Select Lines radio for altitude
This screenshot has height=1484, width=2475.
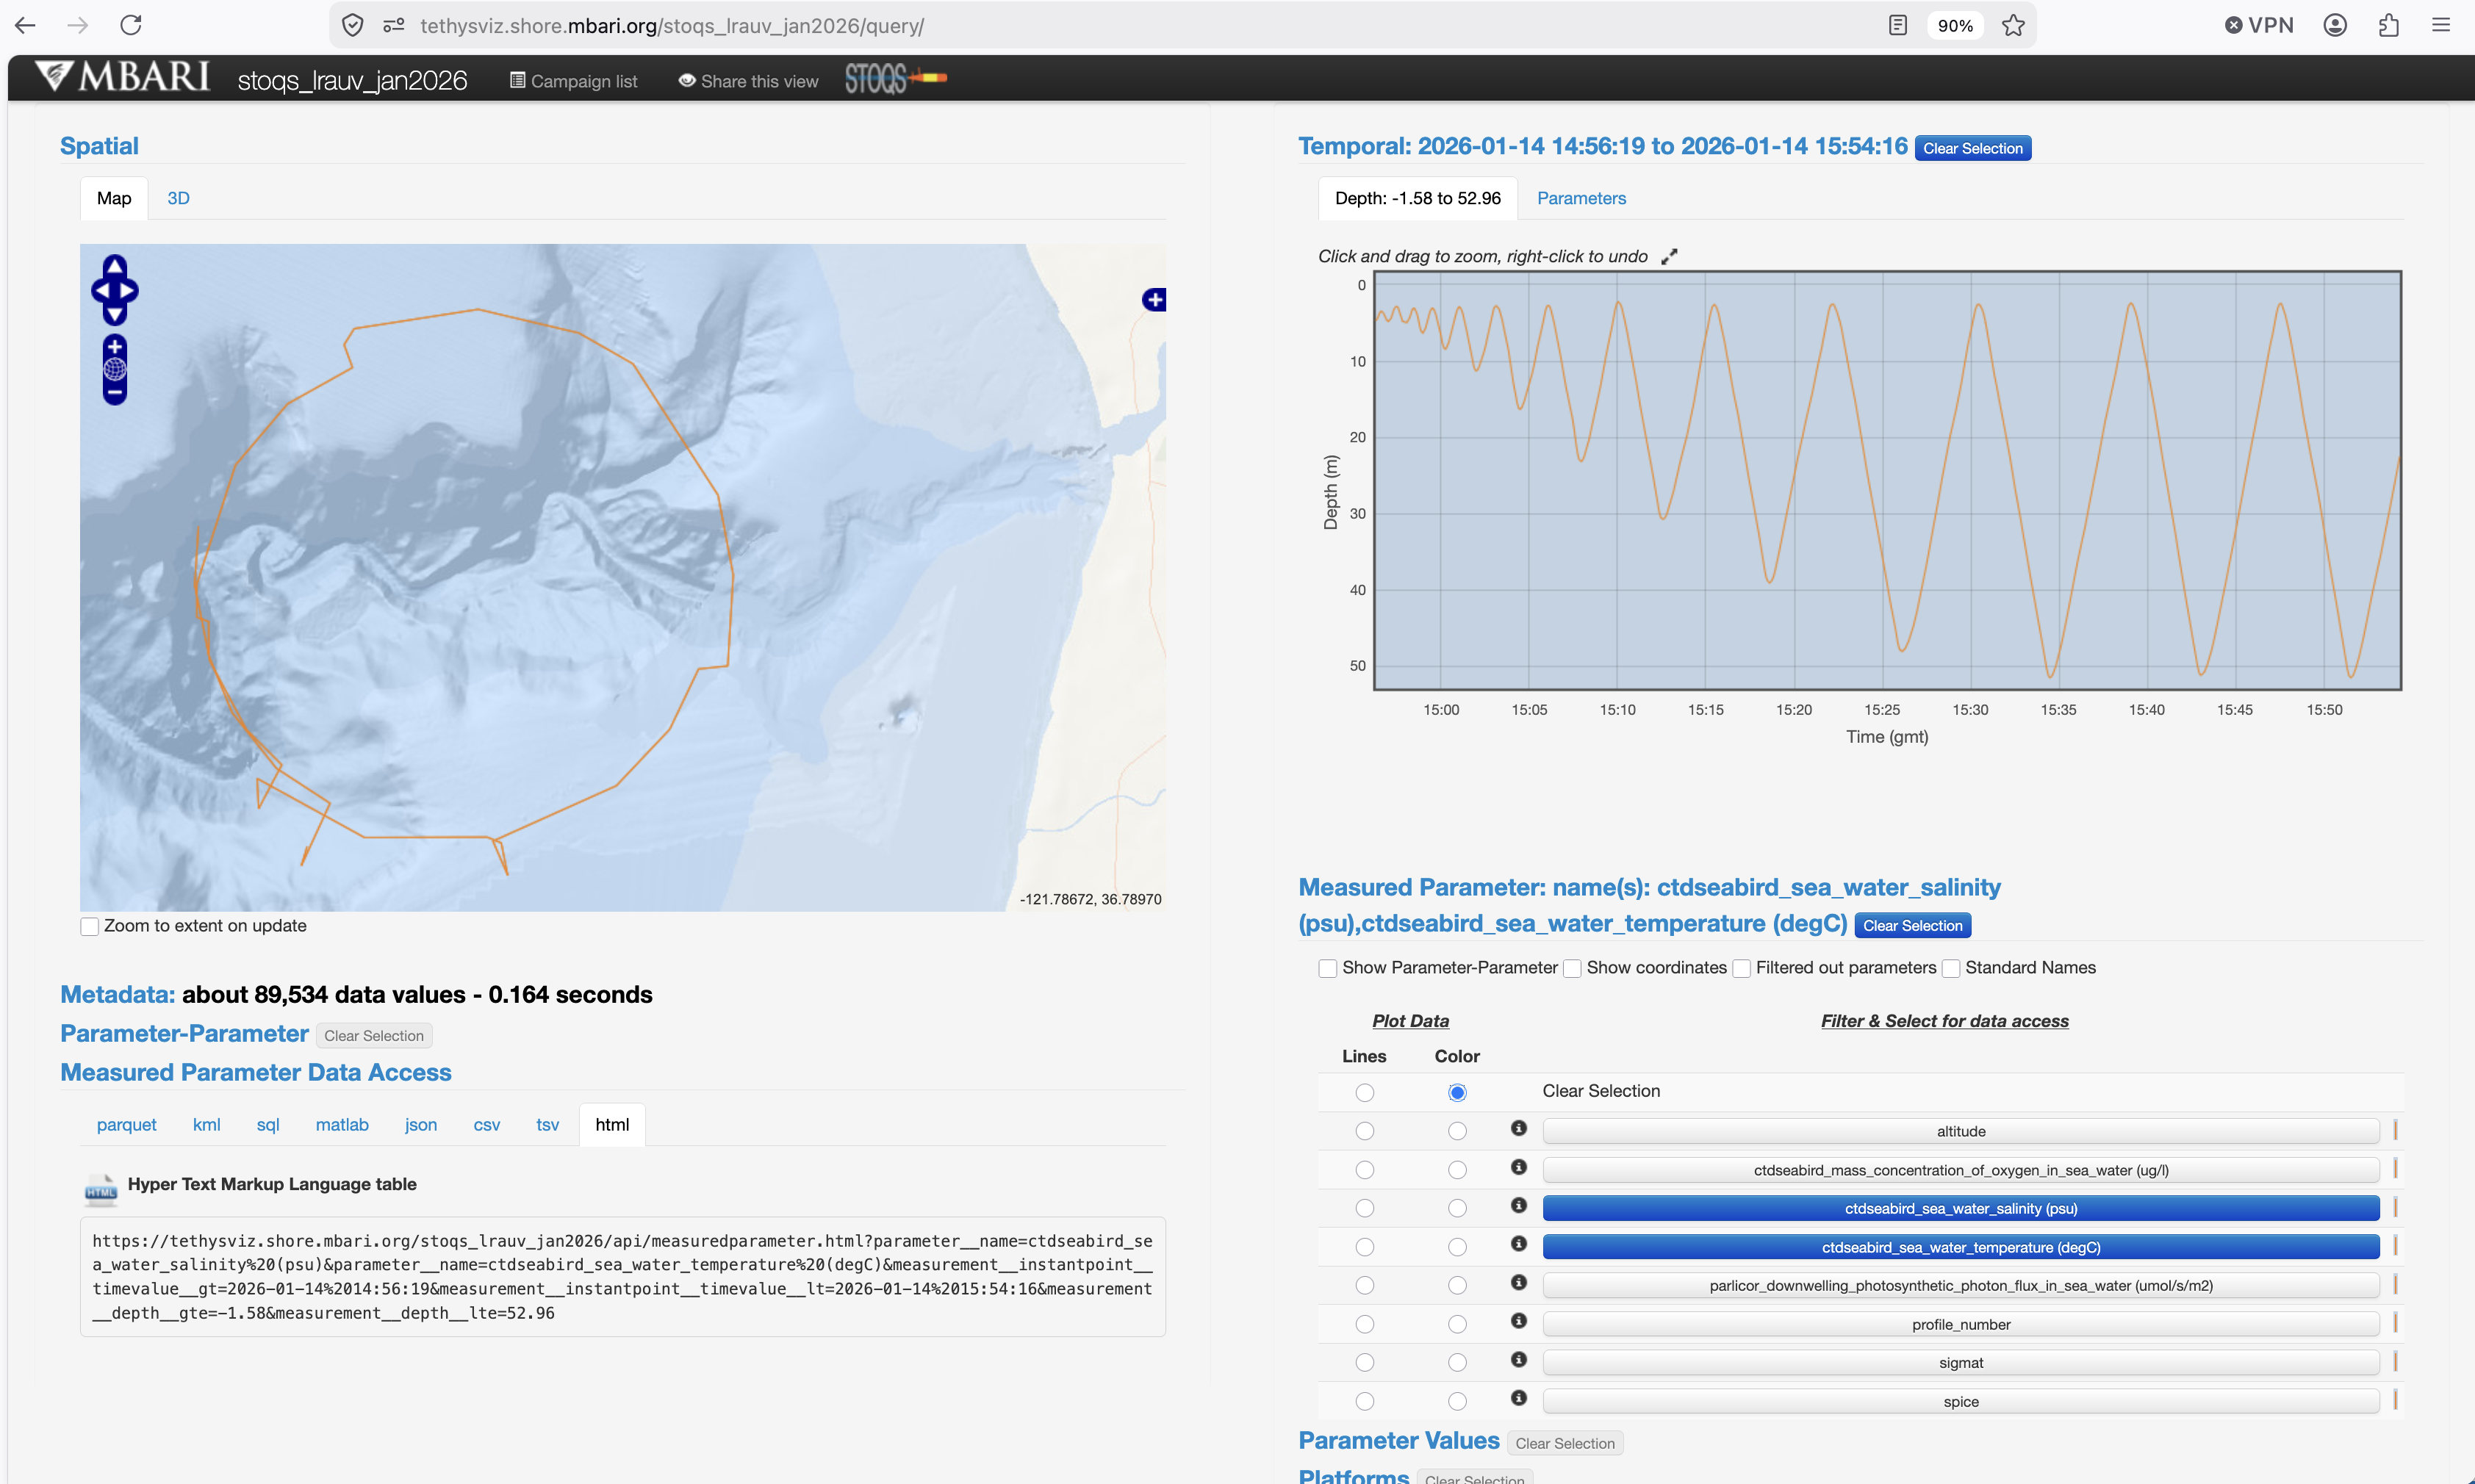[1365, 1131]
